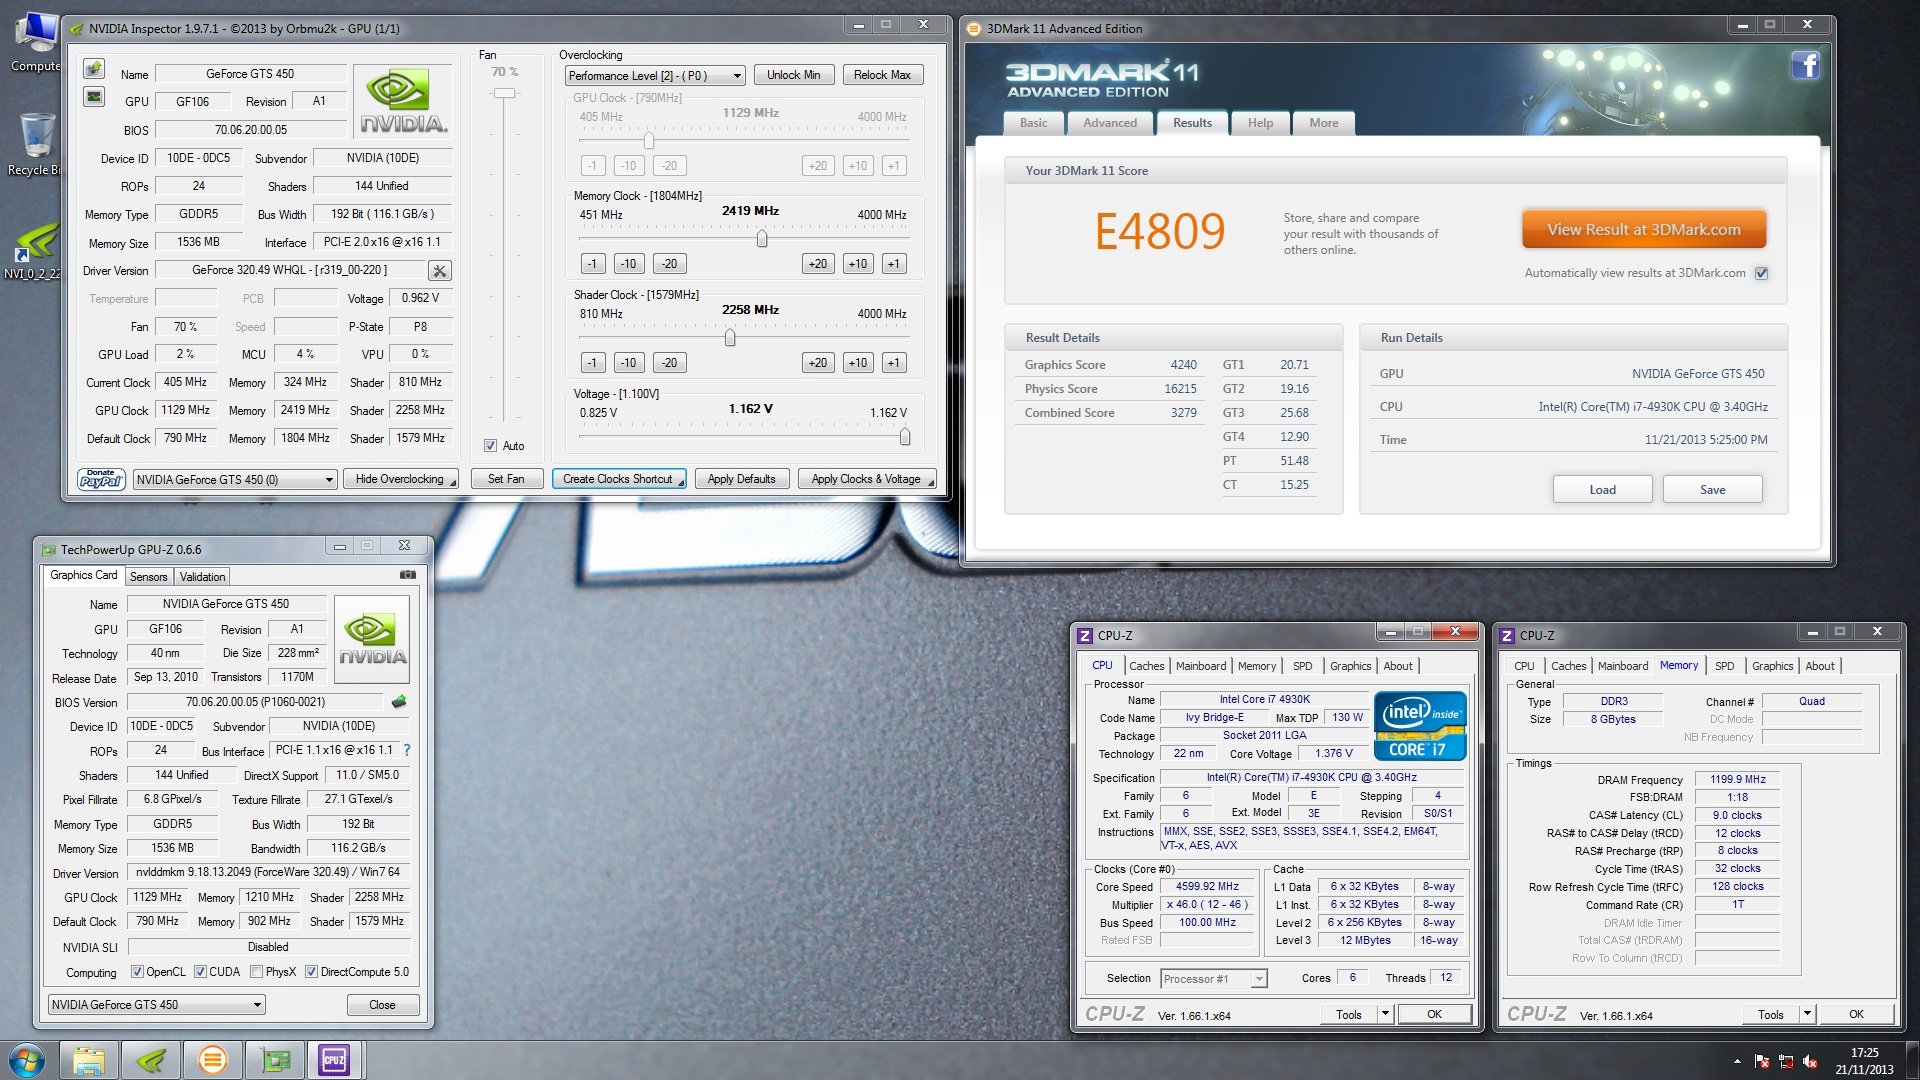Open the Sensors tab in GPU-Z
The height and width of the screenshot is (1080, 1920).
tap(149, 577)
